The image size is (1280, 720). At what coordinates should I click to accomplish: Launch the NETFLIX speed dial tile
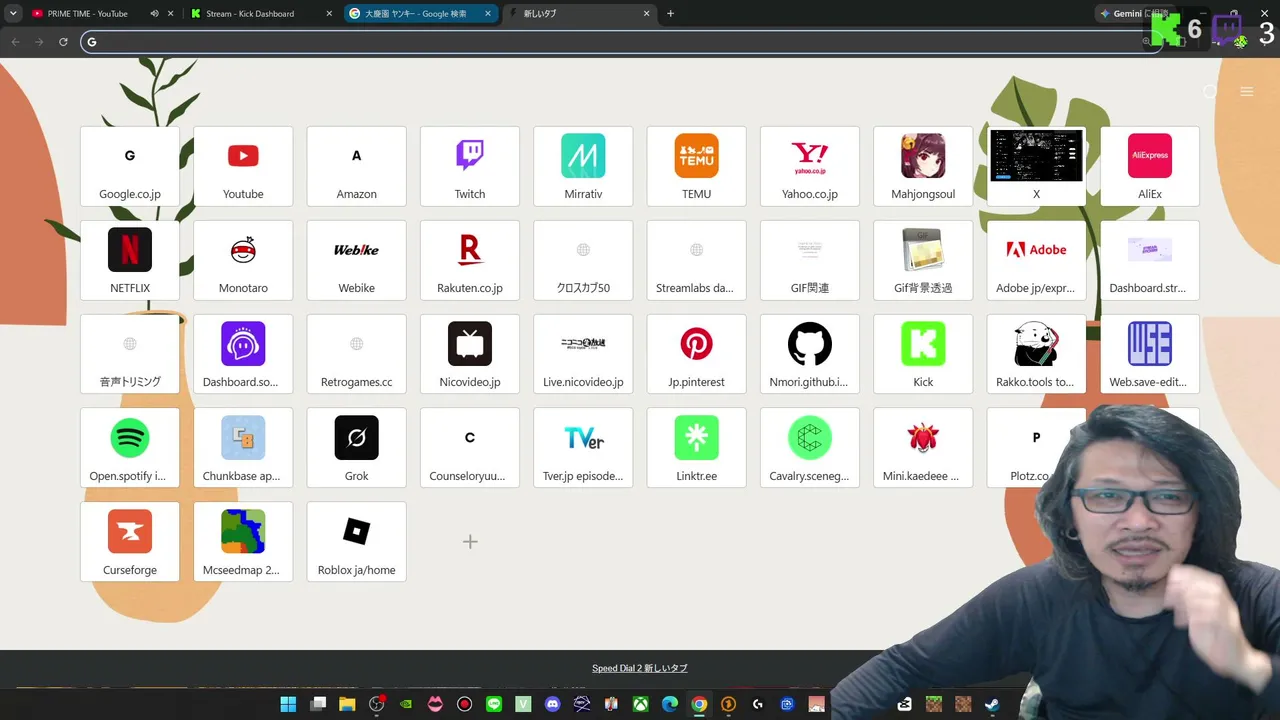pyautogui.click(x=130, y=260)
